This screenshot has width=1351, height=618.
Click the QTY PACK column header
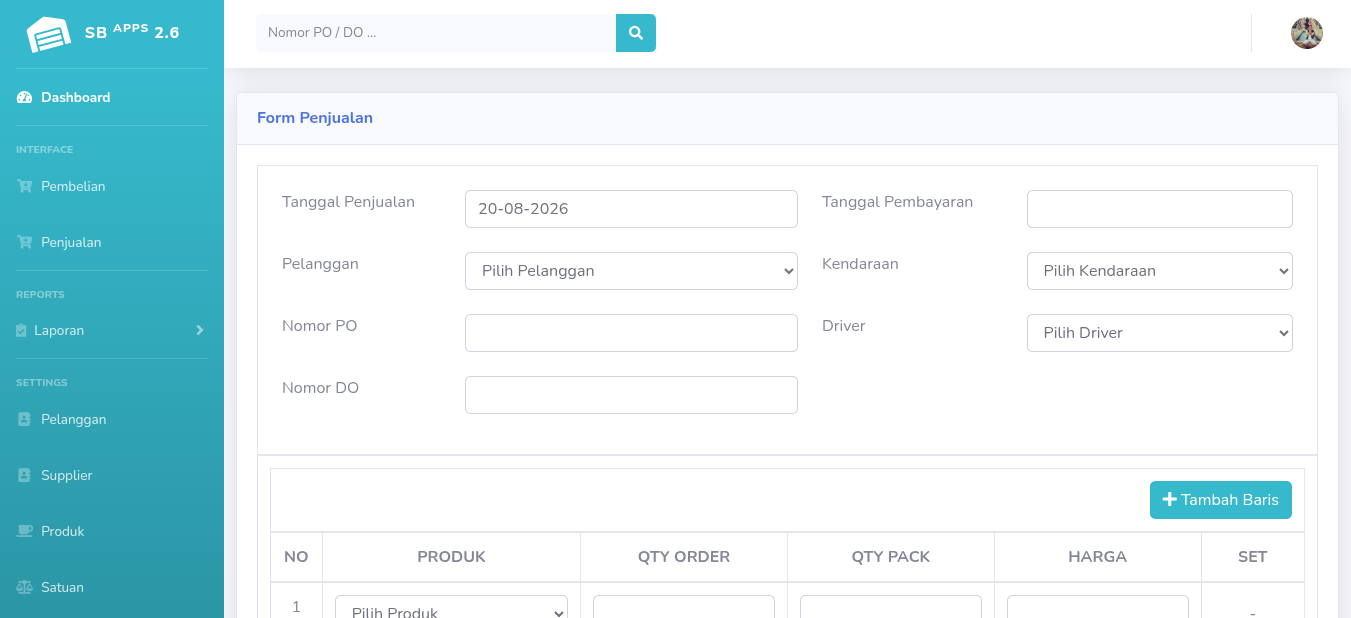[x=891, y=557]
